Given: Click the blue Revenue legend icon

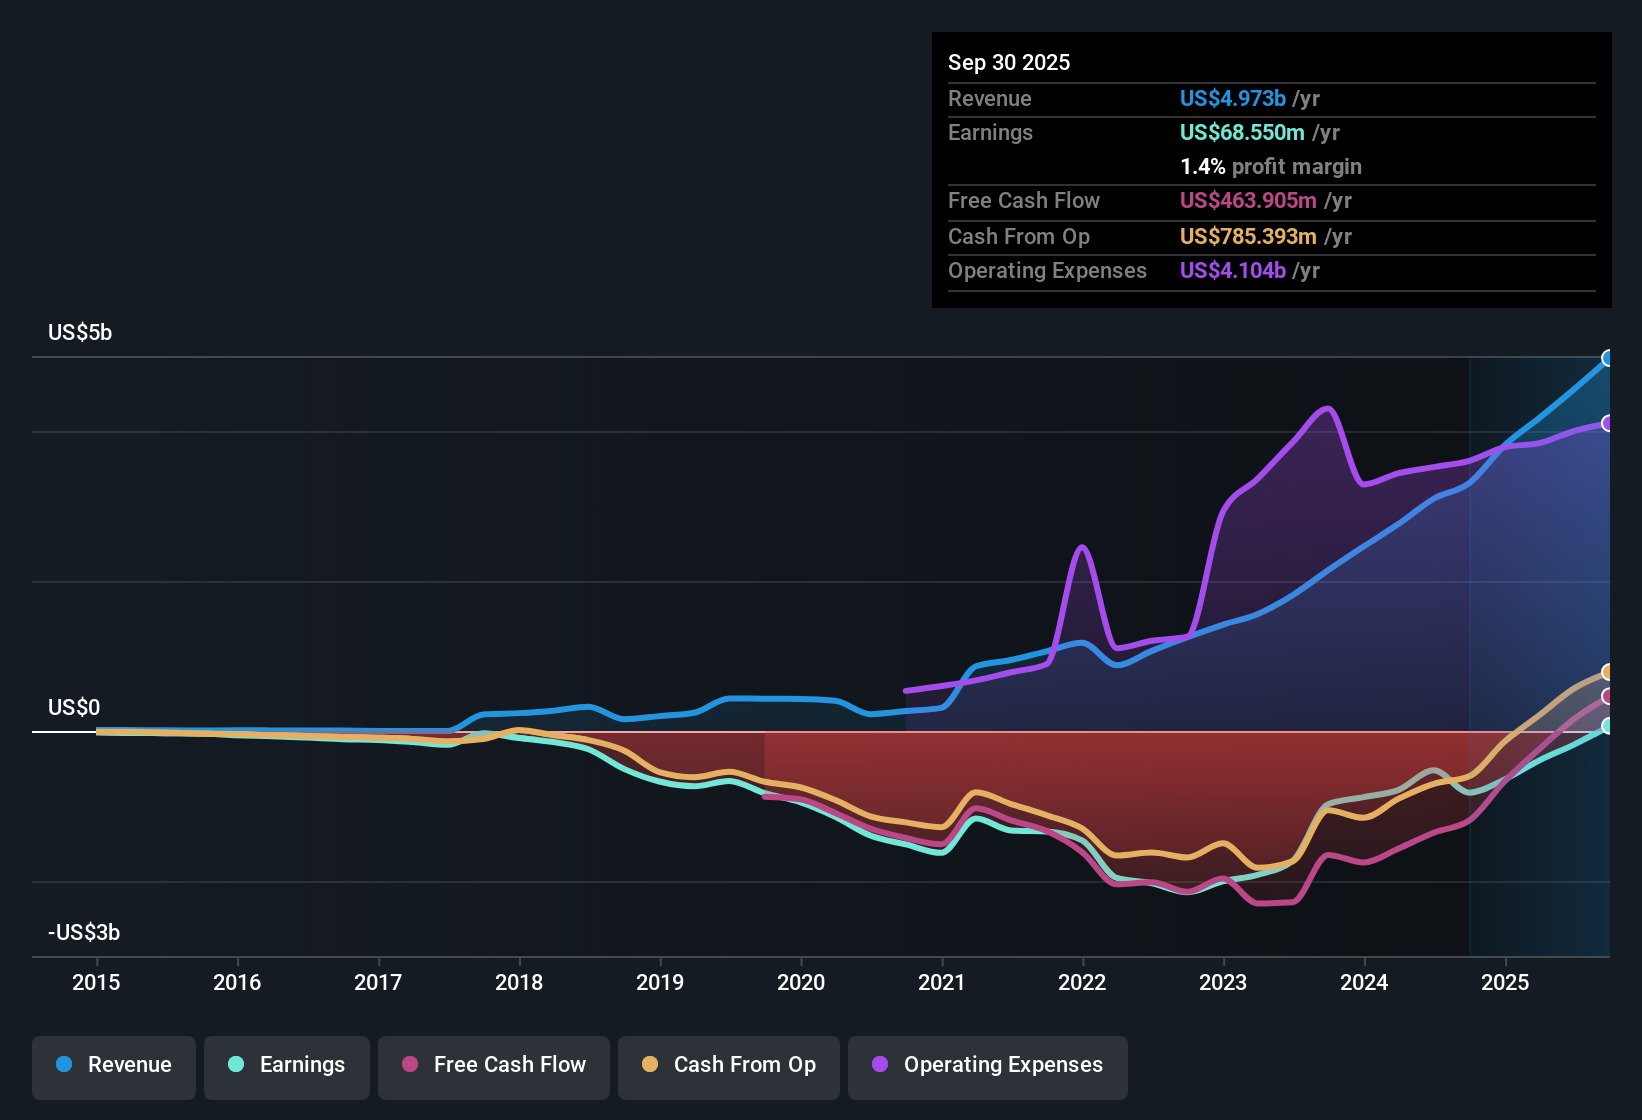Looking at the screenshot, I should tap(63, 1065).
